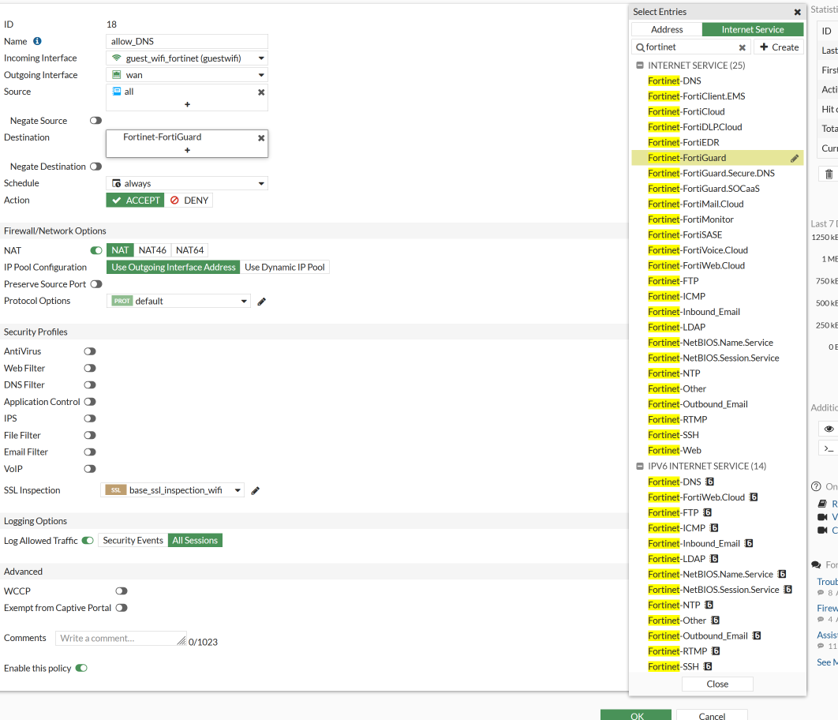Click the trash delete icon at right

pos(829,174)
